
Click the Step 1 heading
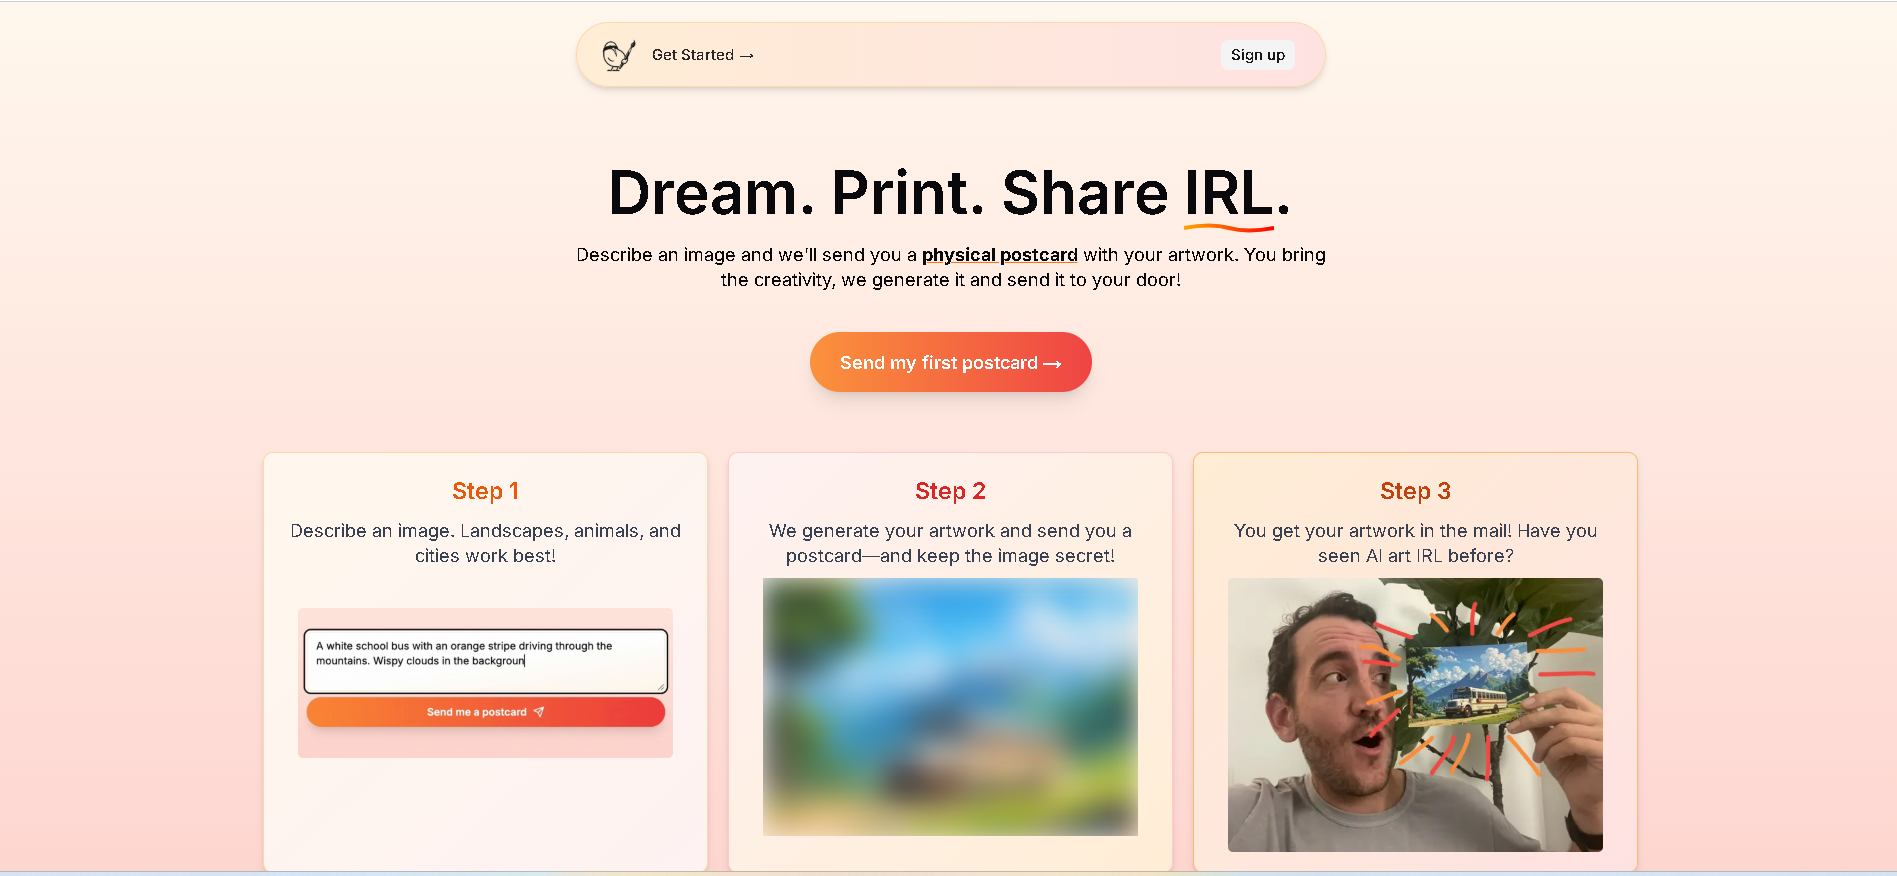485,491
